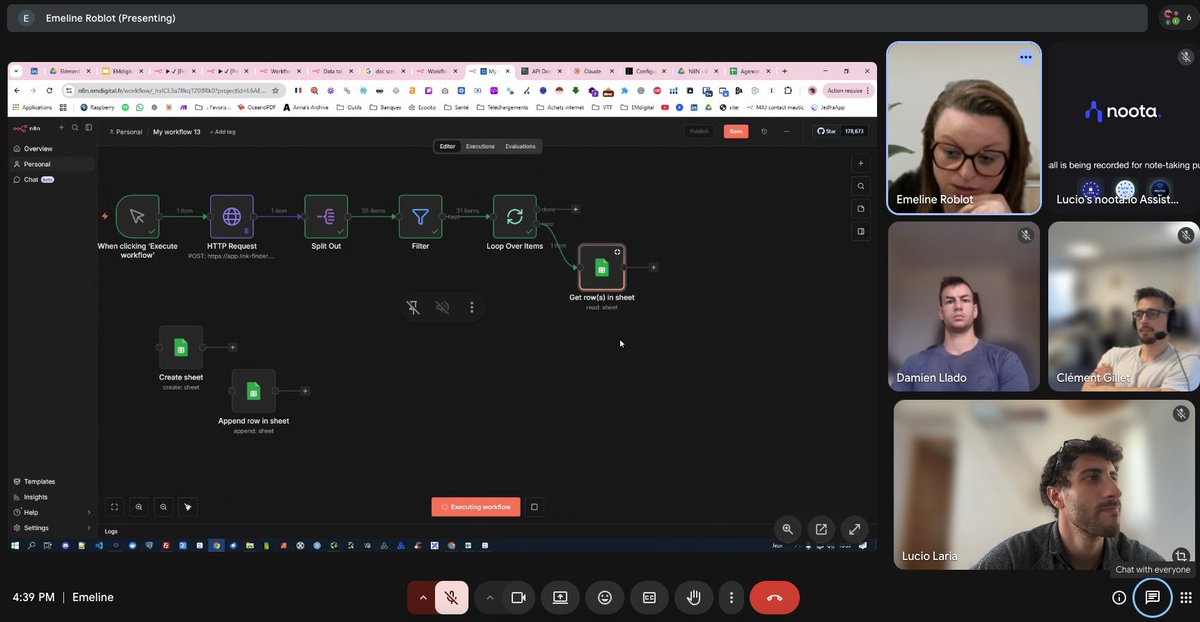Add node using canvas plus button
Image resolution: width=1200 pixels, height=622 pixels.
tap(860, 163)
